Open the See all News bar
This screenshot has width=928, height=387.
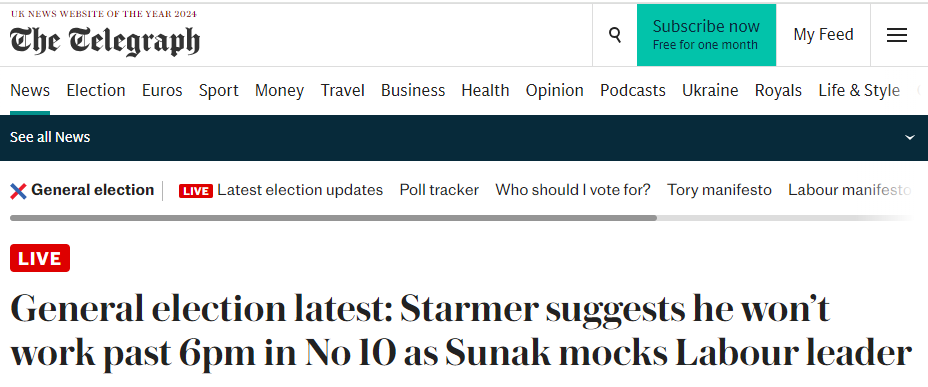[464, 137]
